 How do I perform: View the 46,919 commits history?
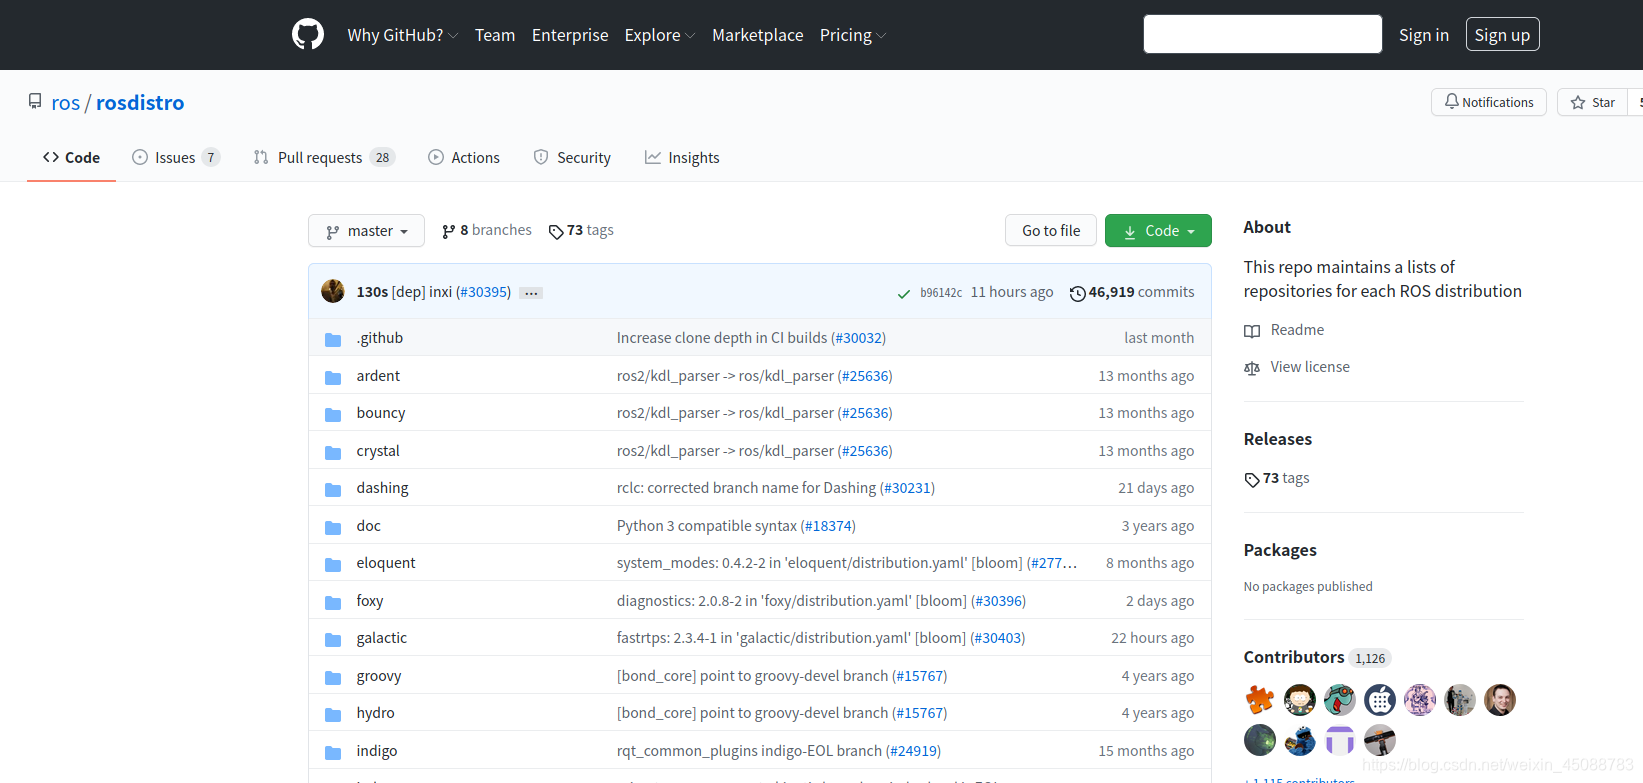tap(1132, 292)
